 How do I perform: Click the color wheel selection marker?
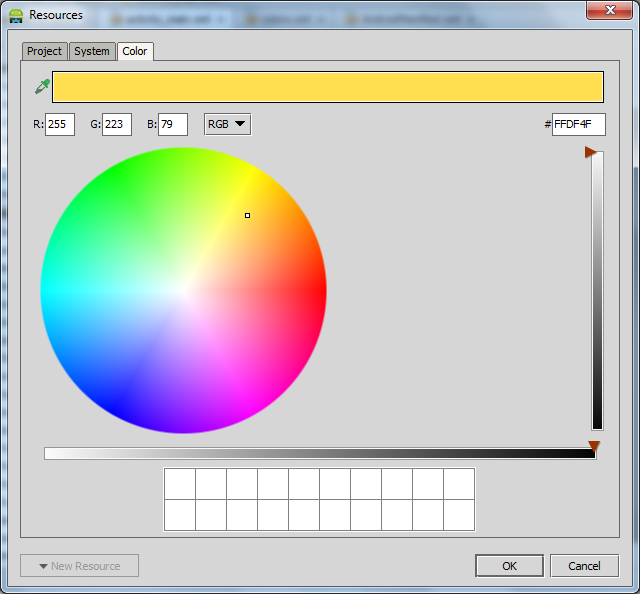coord(247,216)
